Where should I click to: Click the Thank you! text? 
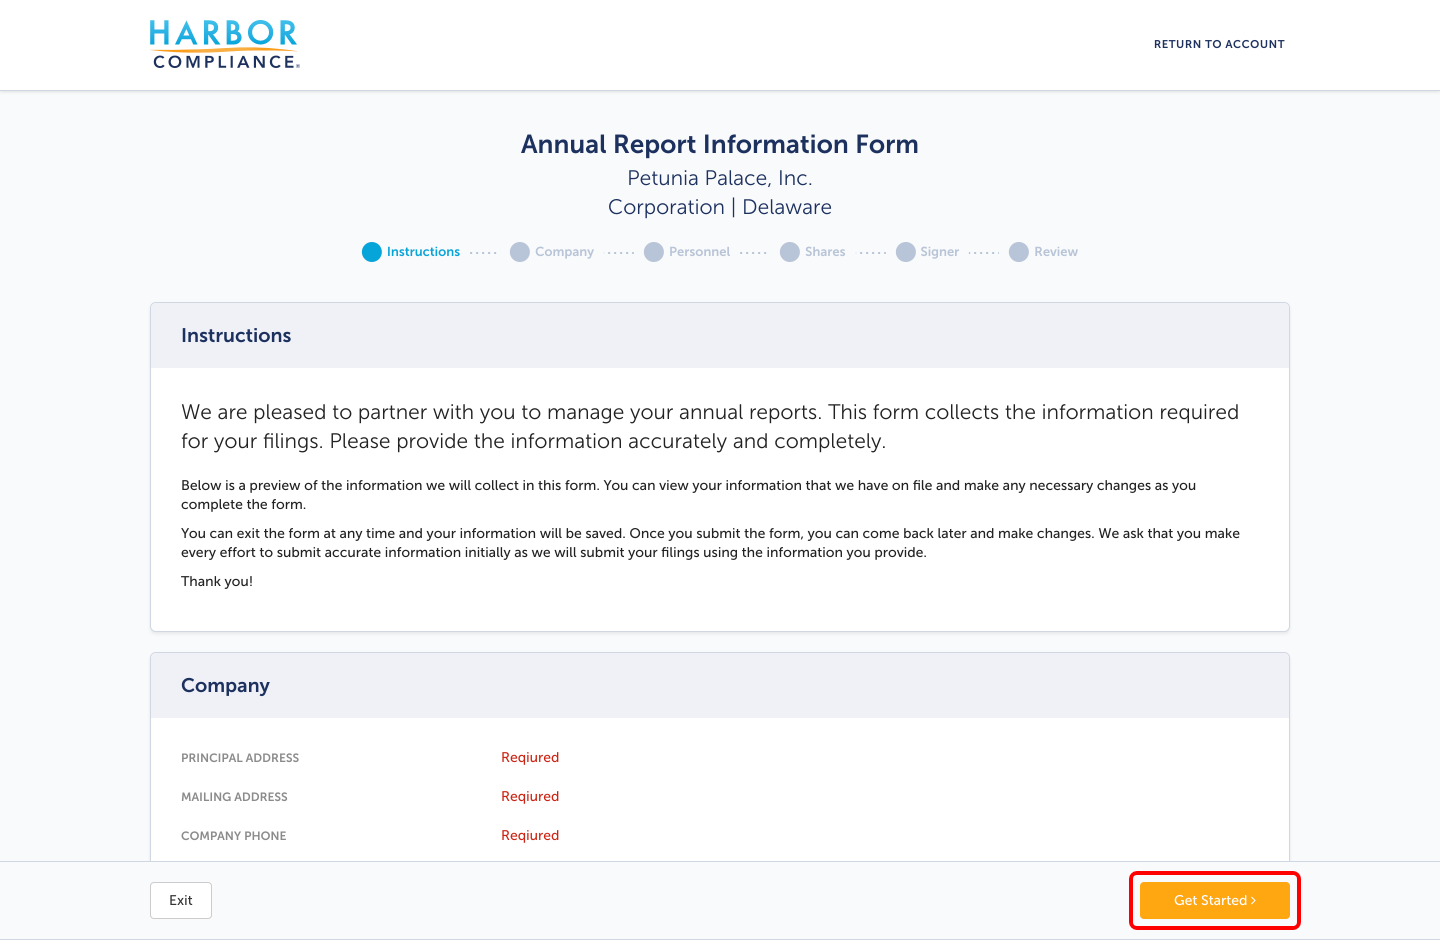tap(217, 581)
